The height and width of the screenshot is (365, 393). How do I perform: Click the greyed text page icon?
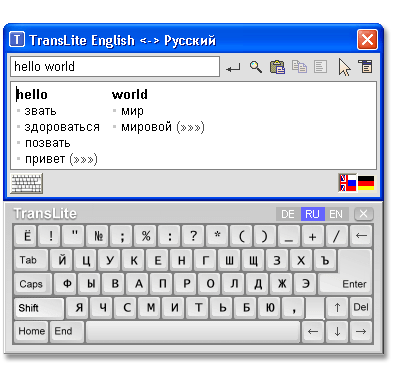click(320, 67)
